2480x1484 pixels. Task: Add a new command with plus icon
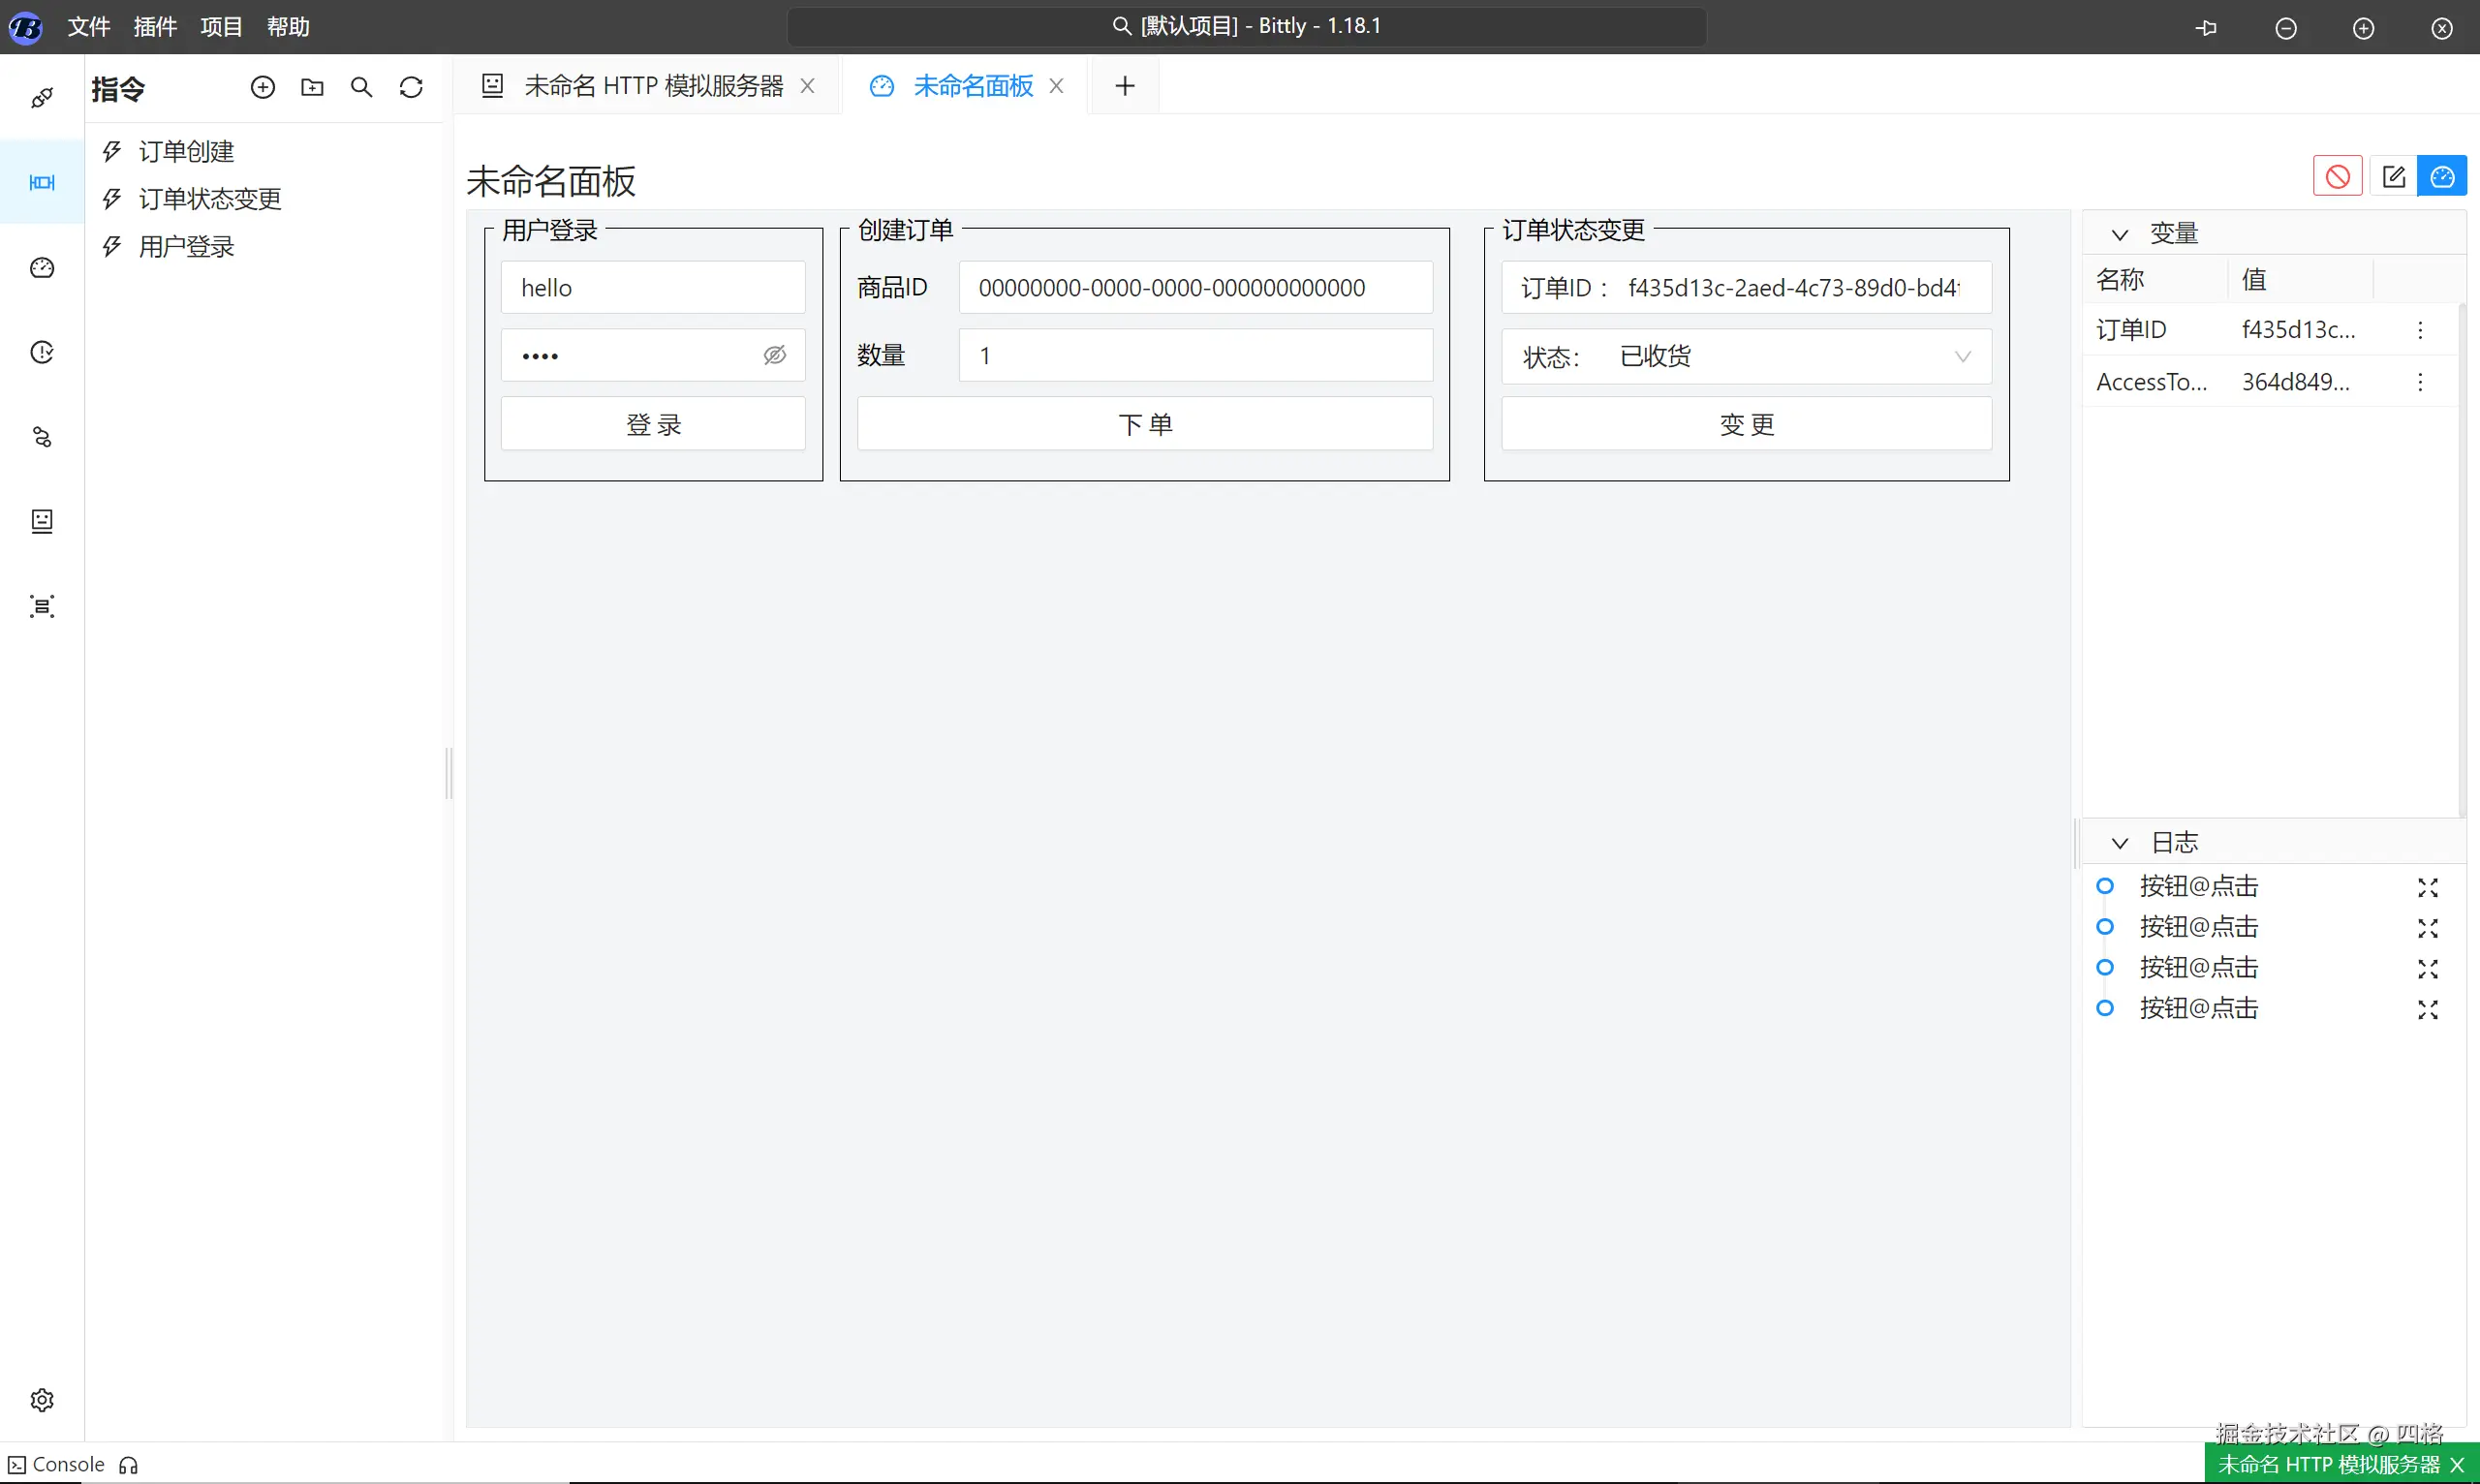(262, 88)
